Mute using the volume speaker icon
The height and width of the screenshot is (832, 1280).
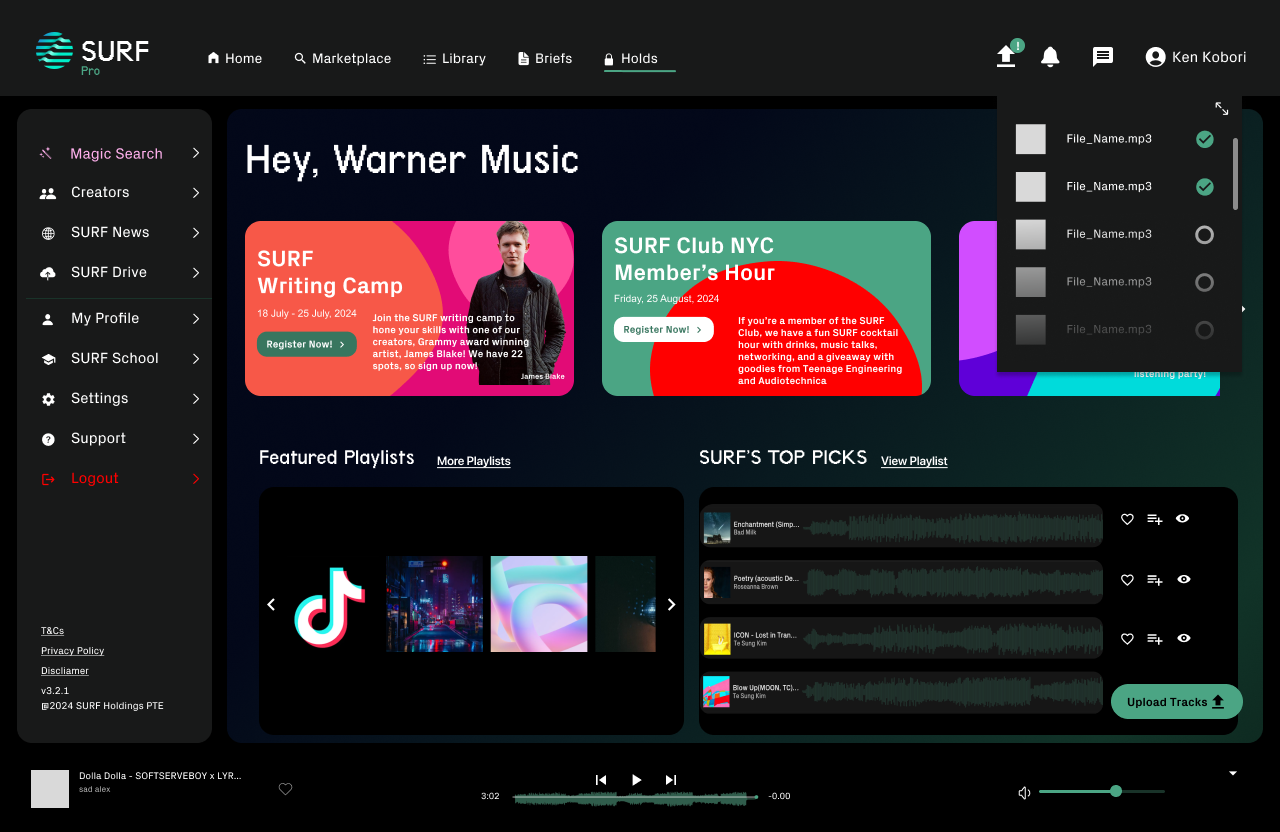coord(1024,793)
